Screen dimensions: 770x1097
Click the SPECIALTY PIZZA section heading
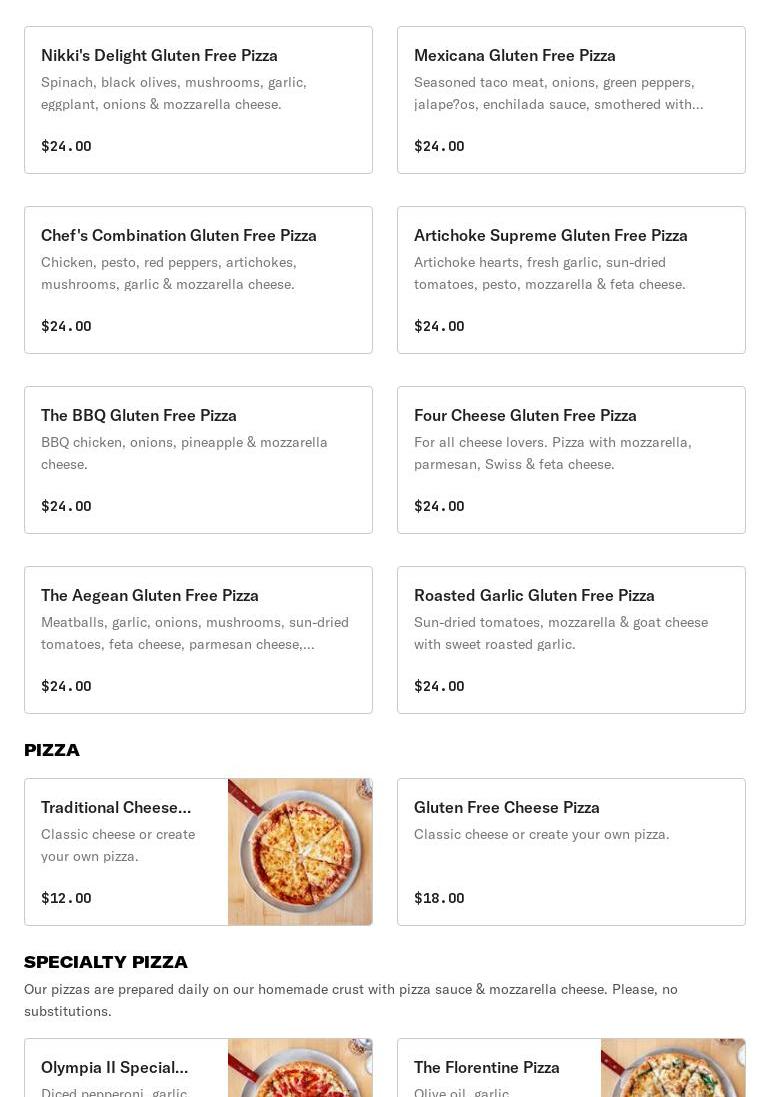click(106, 962)
